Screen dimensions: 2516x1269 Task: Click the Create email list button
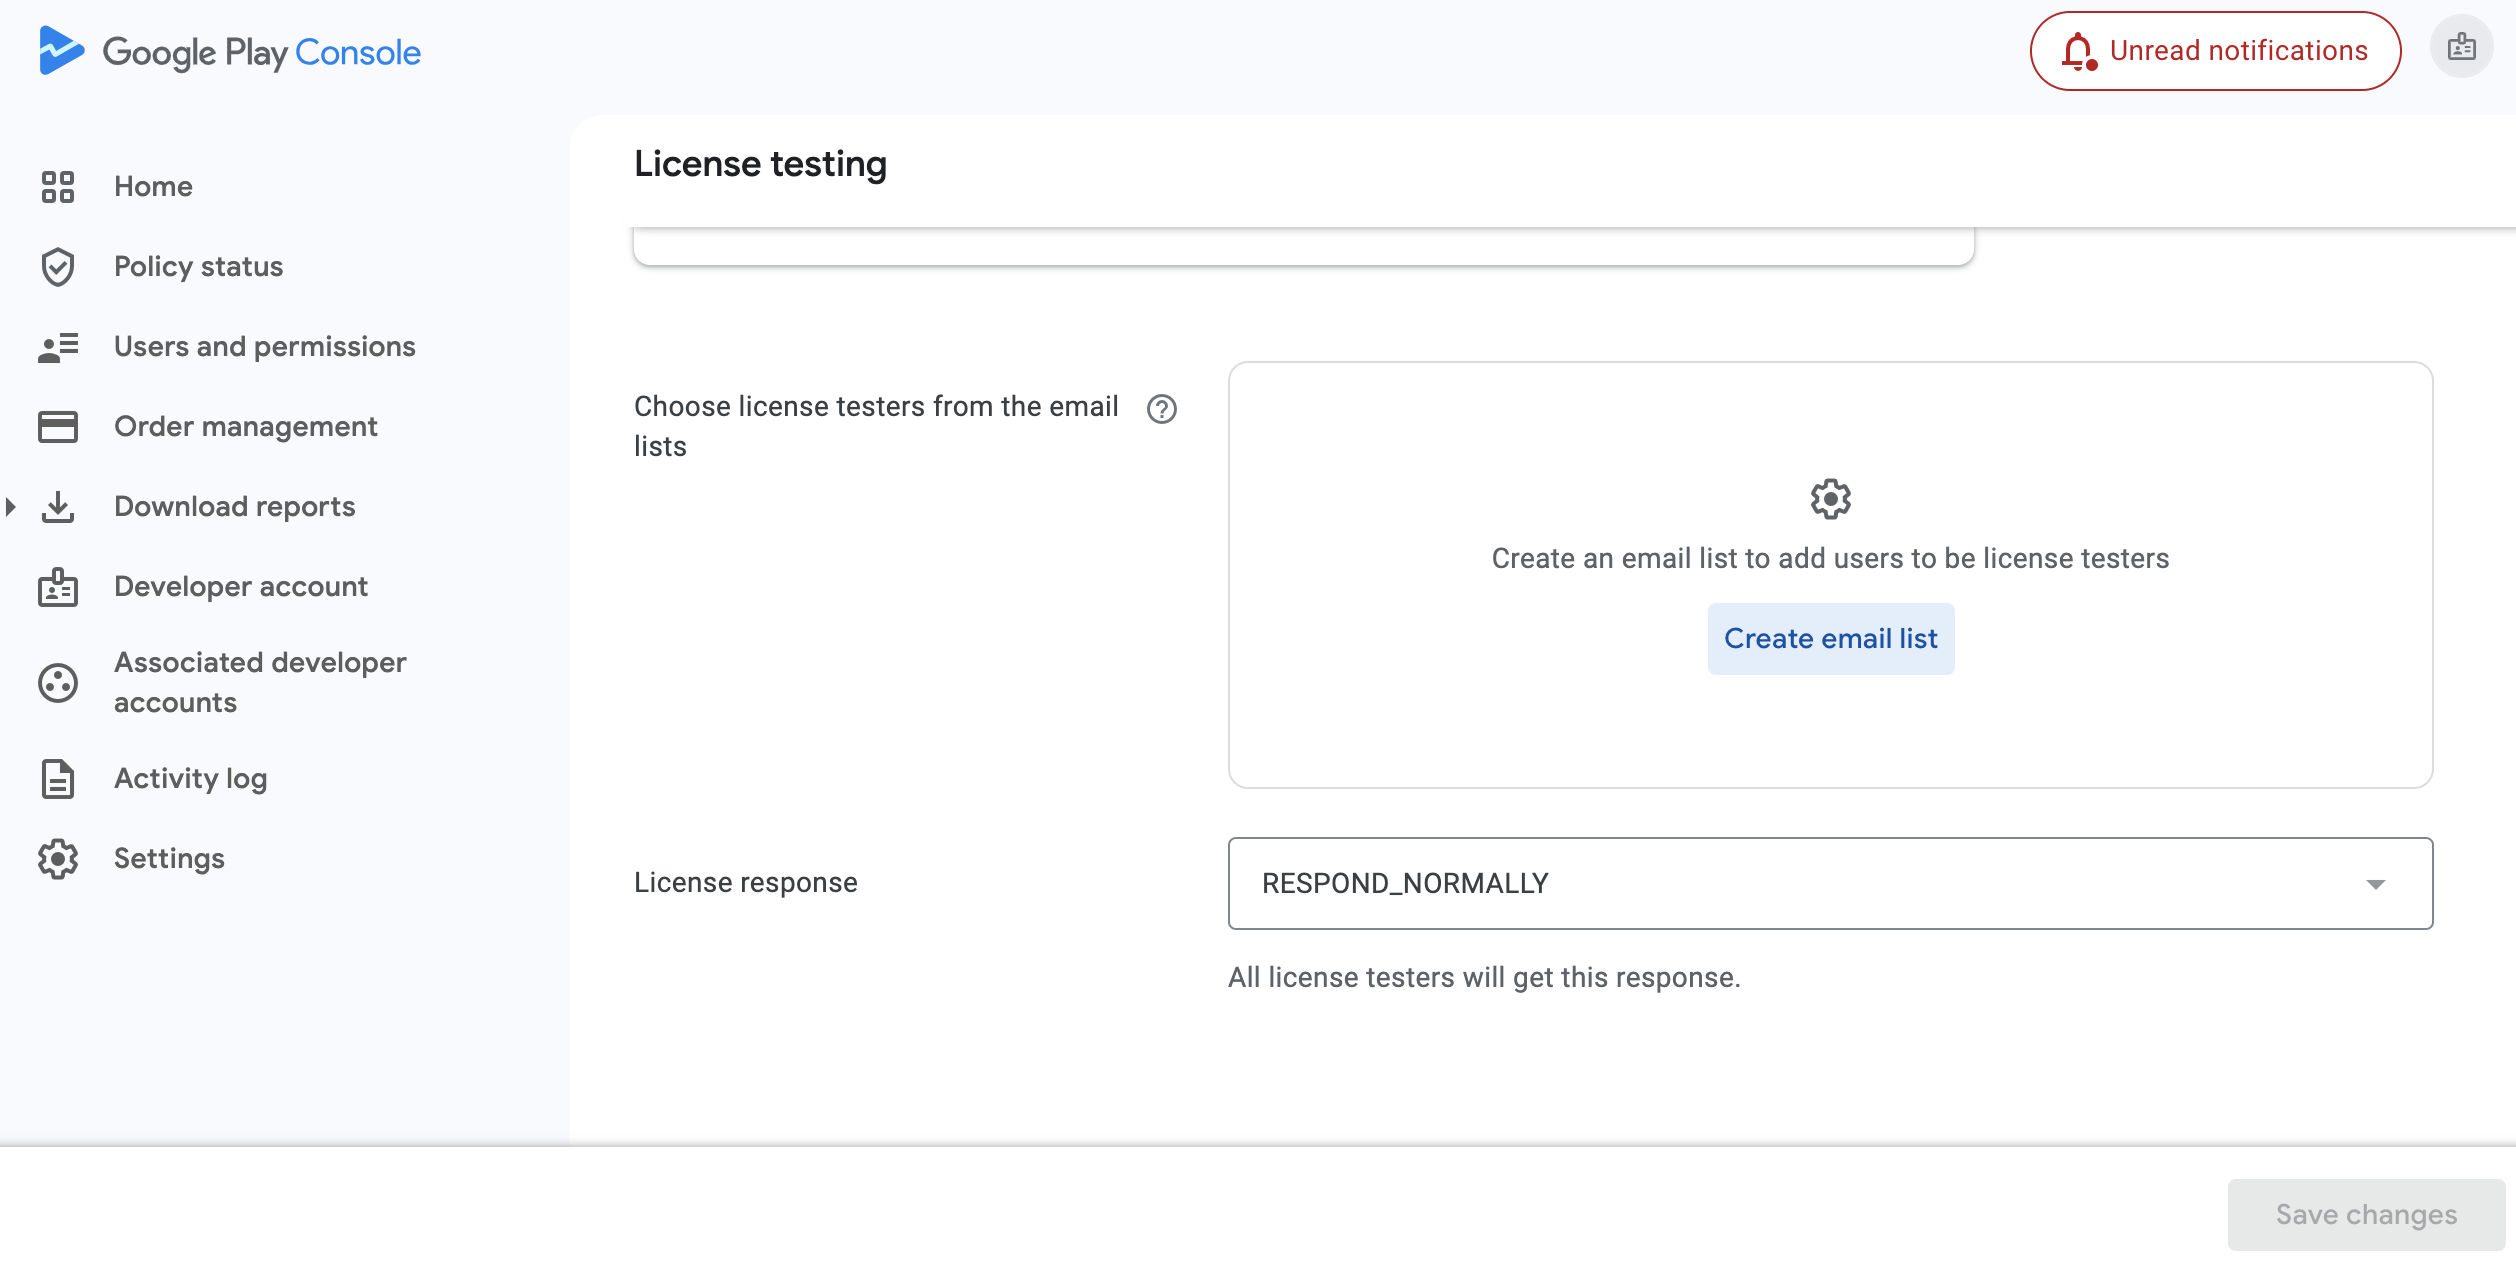[1829, 638]
